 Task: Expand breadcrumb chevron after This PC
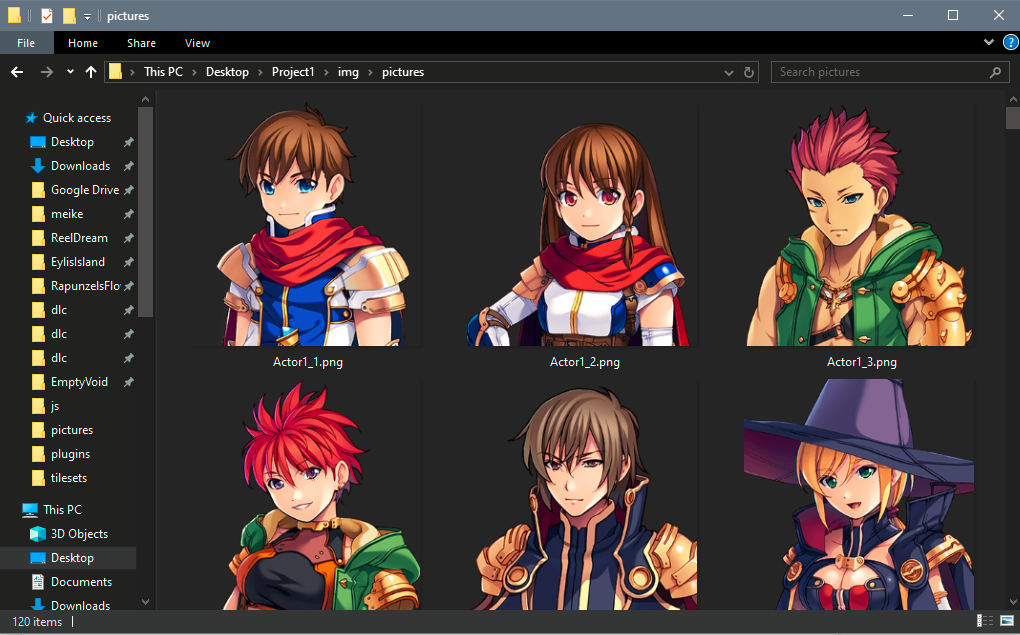[195, 72]
